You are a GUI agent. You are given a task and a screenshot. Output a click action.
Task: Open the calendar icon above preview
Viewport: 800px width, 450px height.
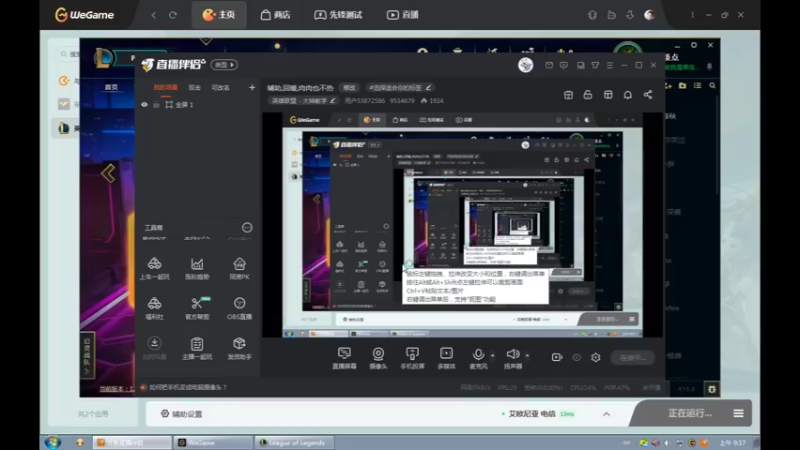[x=568, y=95]
